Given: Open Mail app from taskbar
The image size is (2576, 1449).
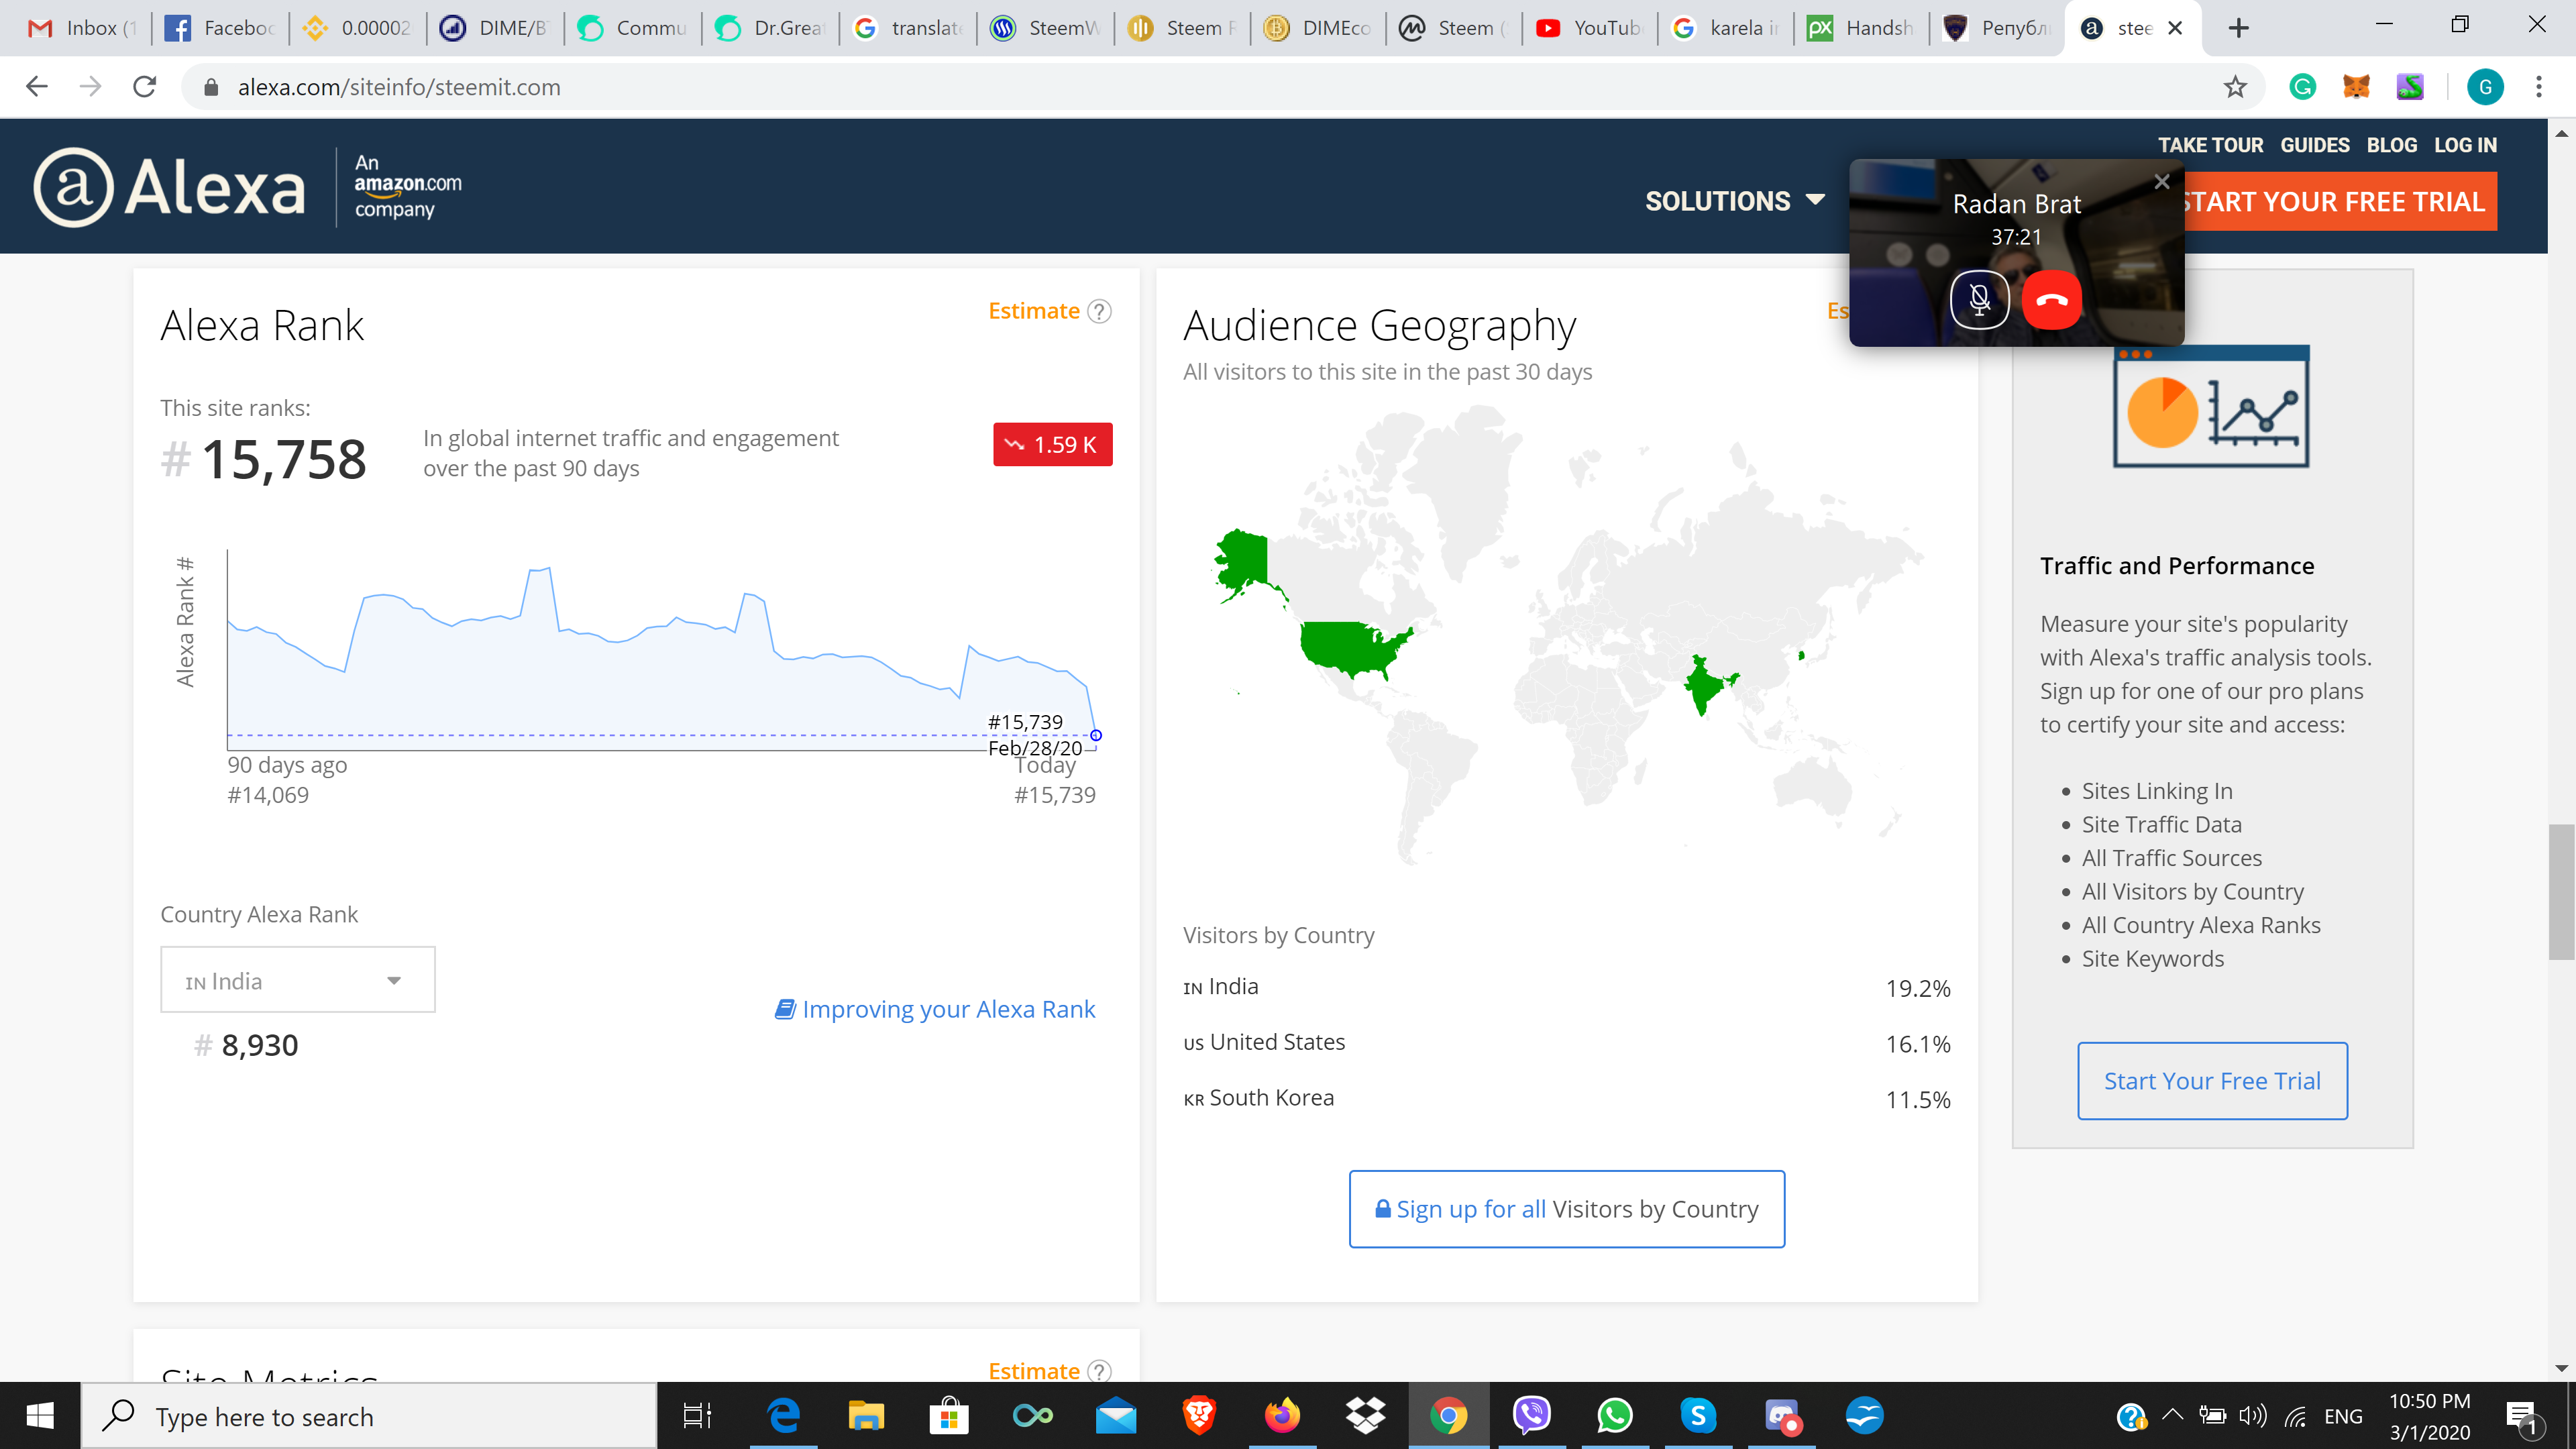Looking at the screenshot, I should point(1116,1416).
